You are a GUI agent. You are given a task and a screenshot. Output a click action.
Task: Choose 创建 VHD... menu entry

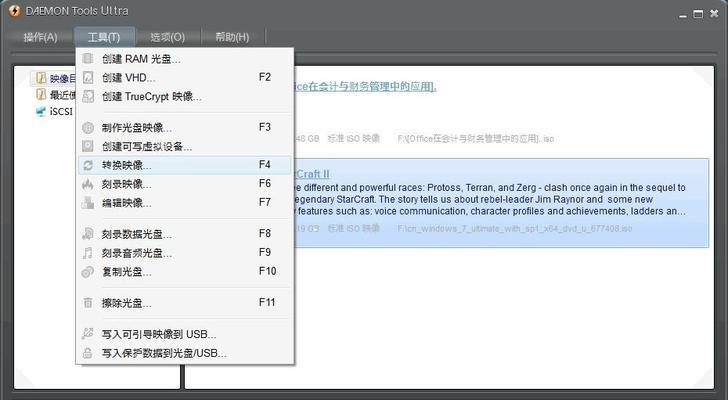185,77
